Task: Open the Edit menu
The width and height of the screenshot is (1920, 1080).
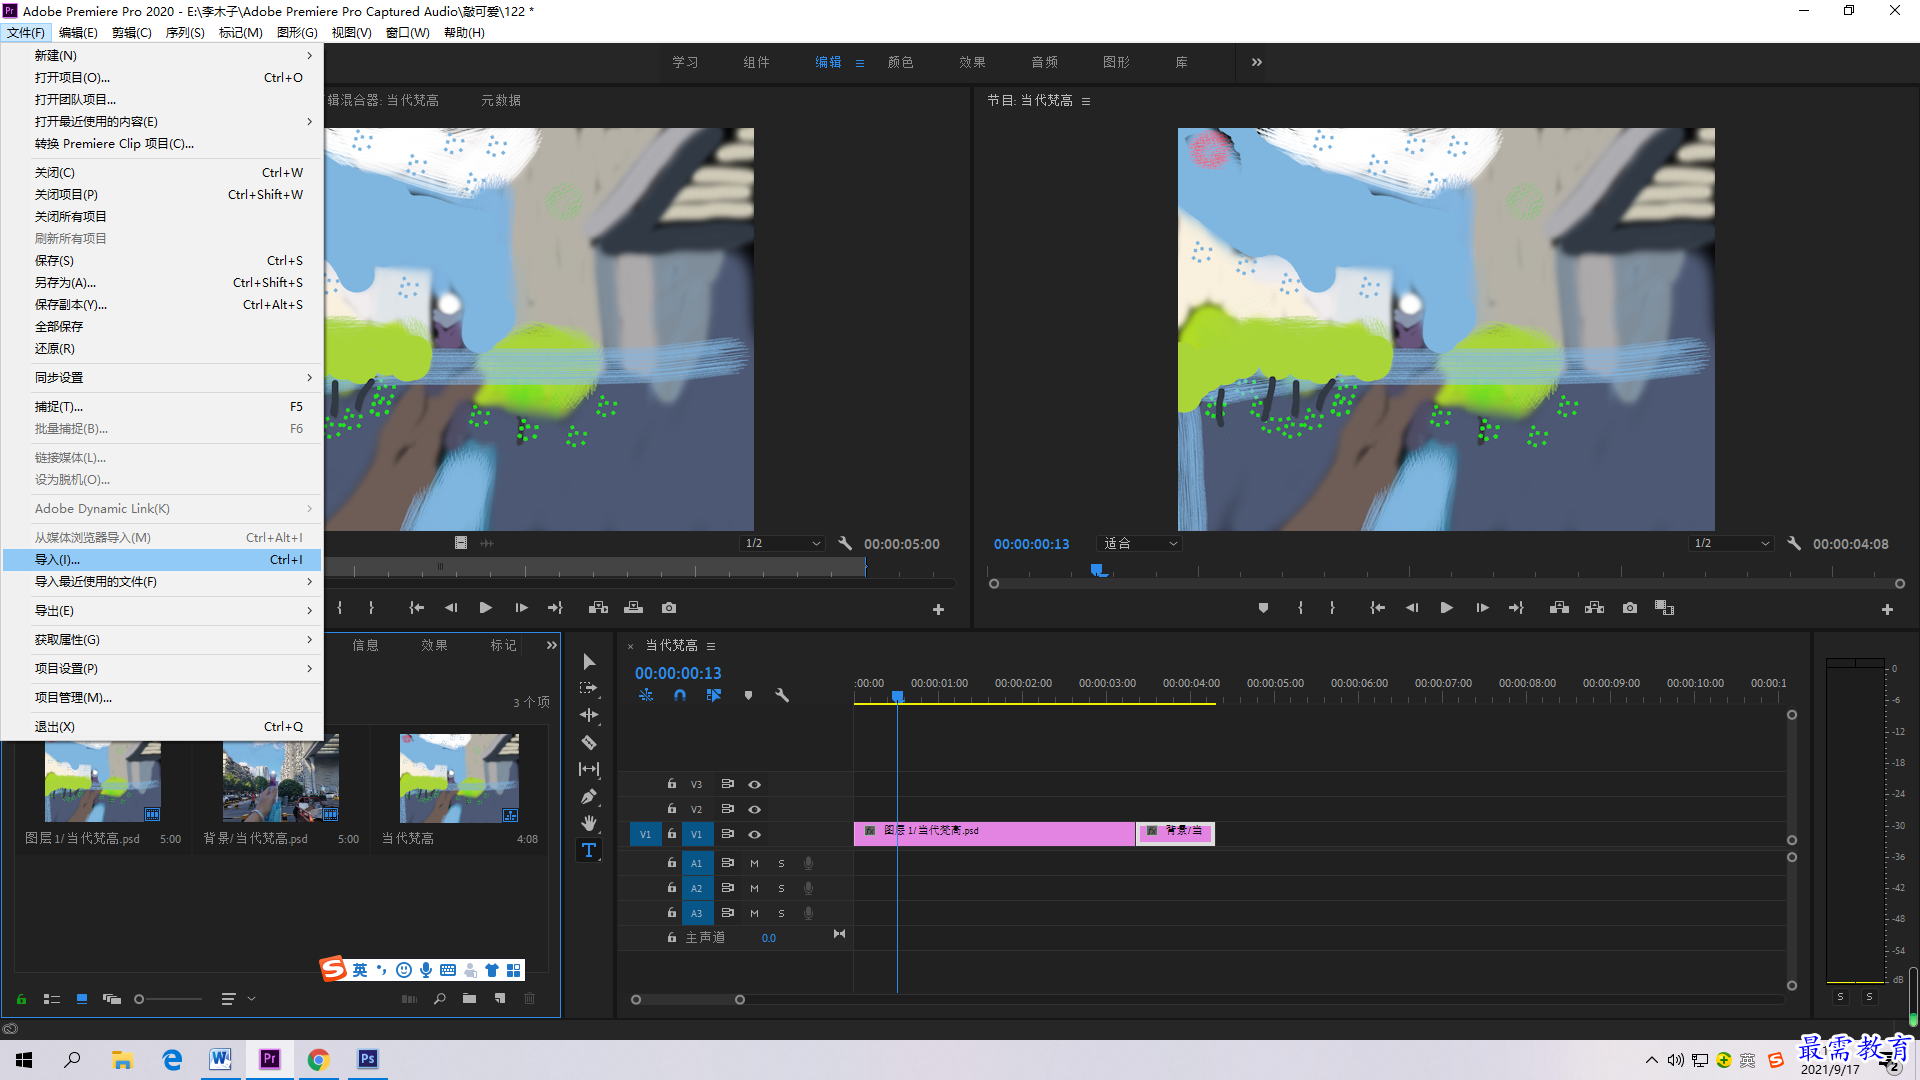Action: click(x=78, y=33)
